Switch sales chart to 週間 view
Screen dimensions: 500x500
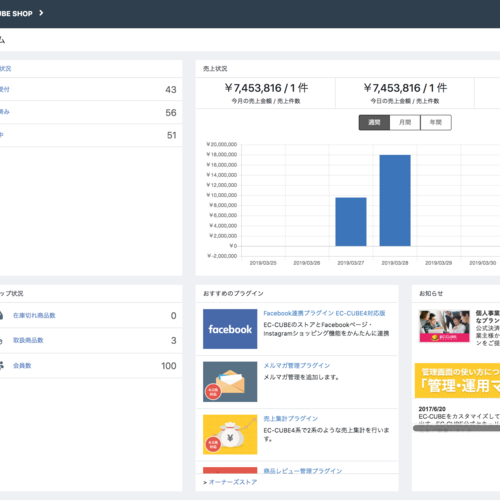tap(374, 122)
